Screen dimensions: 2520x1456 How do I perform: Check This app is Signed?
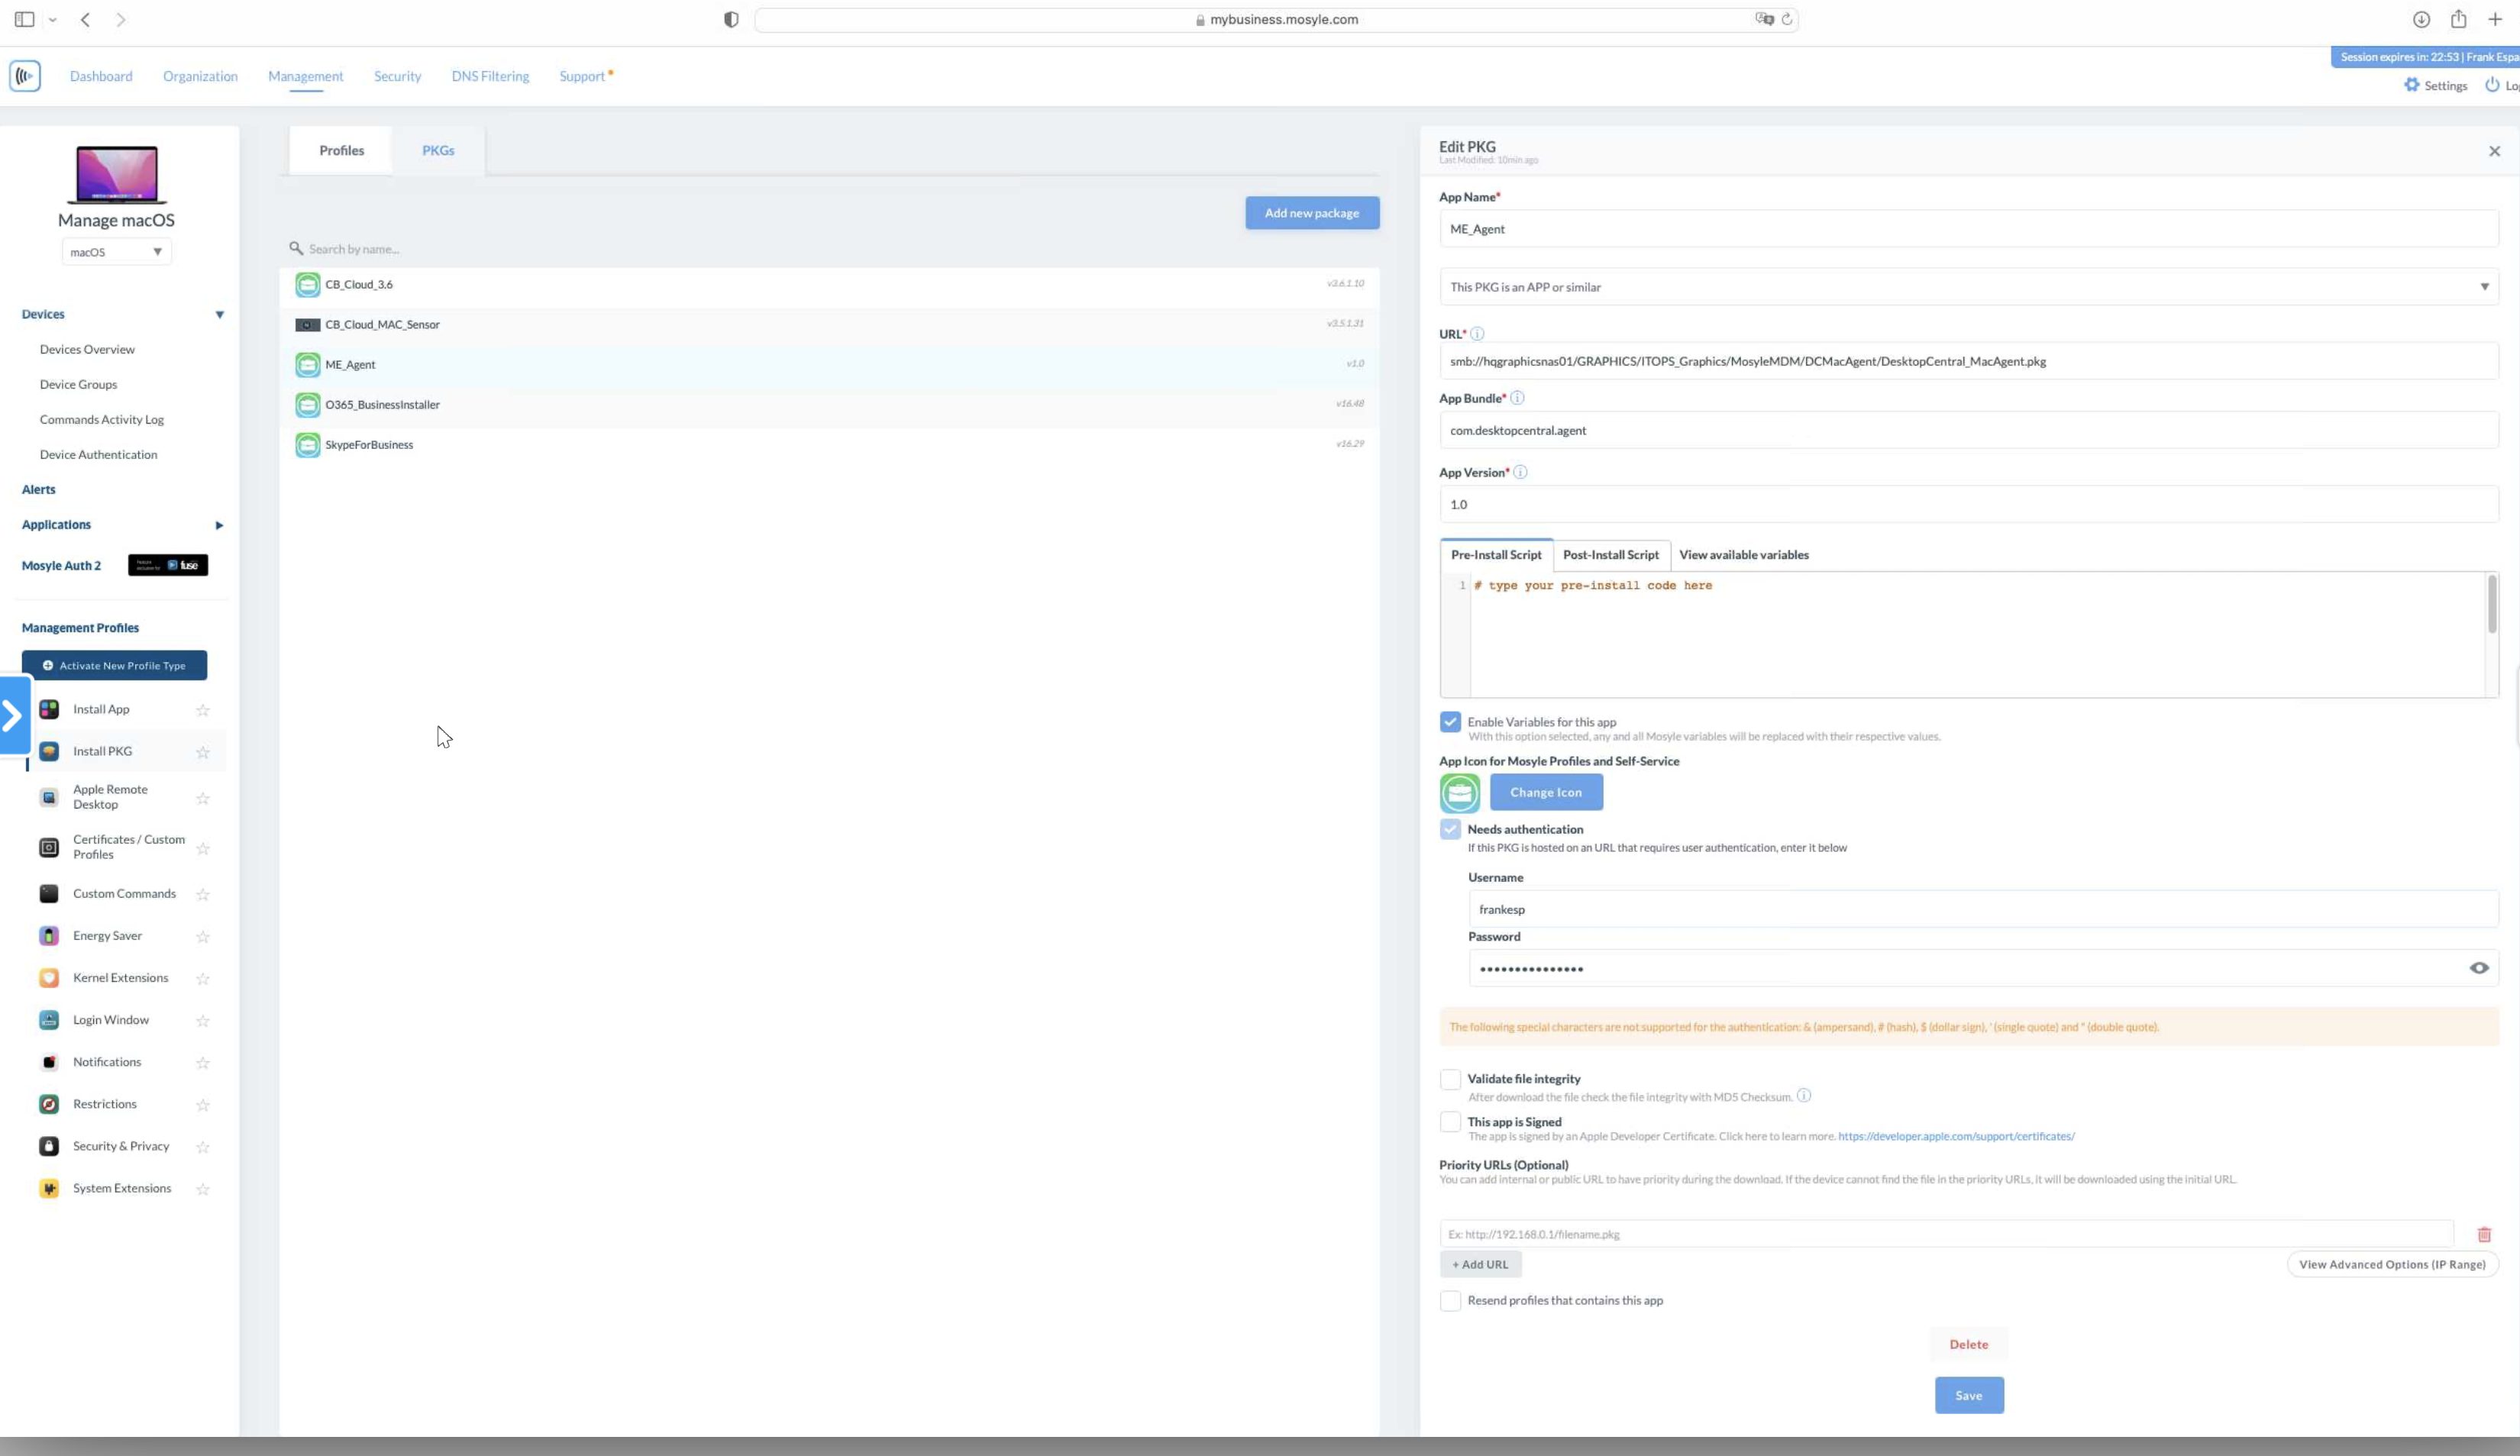coord(1450,1122)
